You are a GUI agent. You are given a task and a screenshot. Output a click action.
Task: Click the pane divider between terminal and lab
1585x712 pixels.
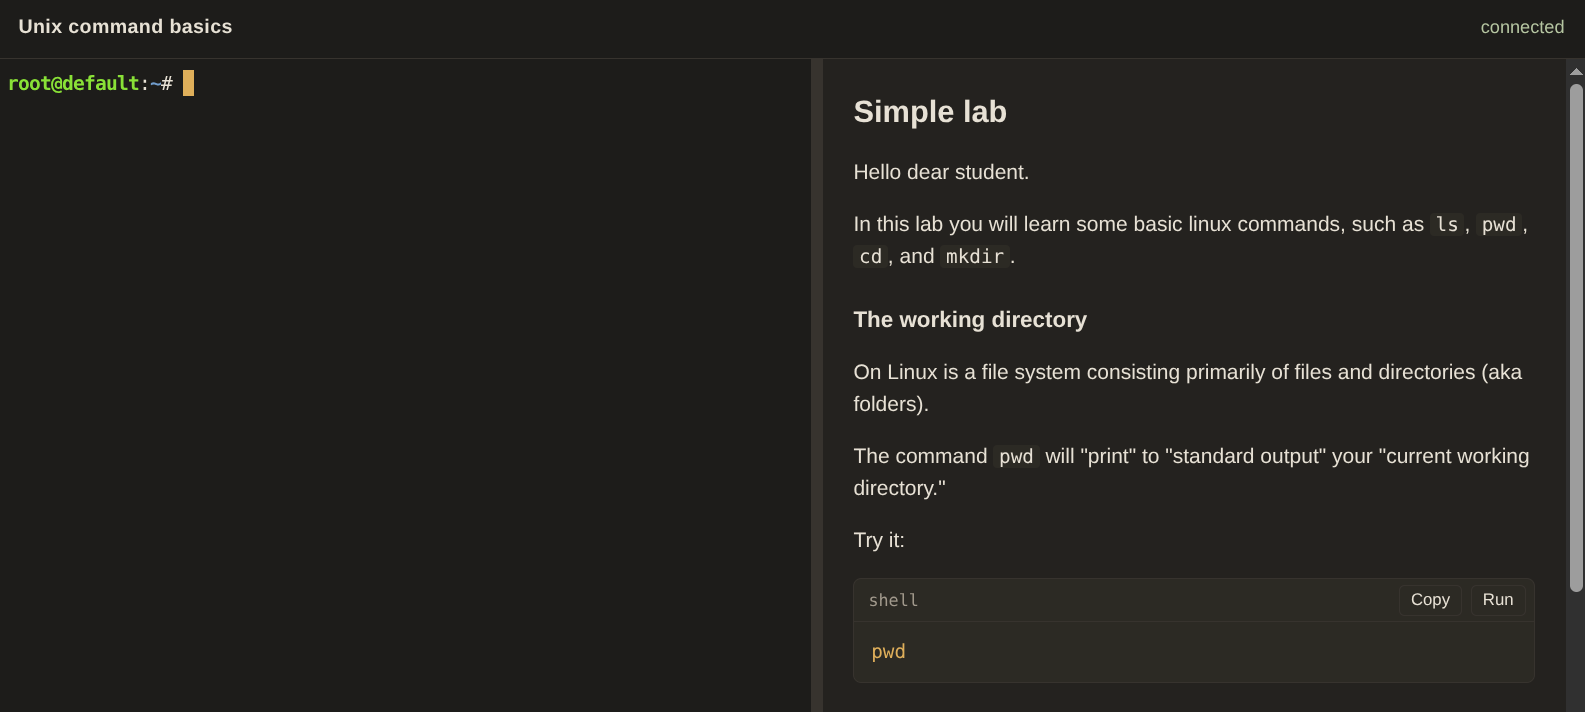click(x=817, y=385)
